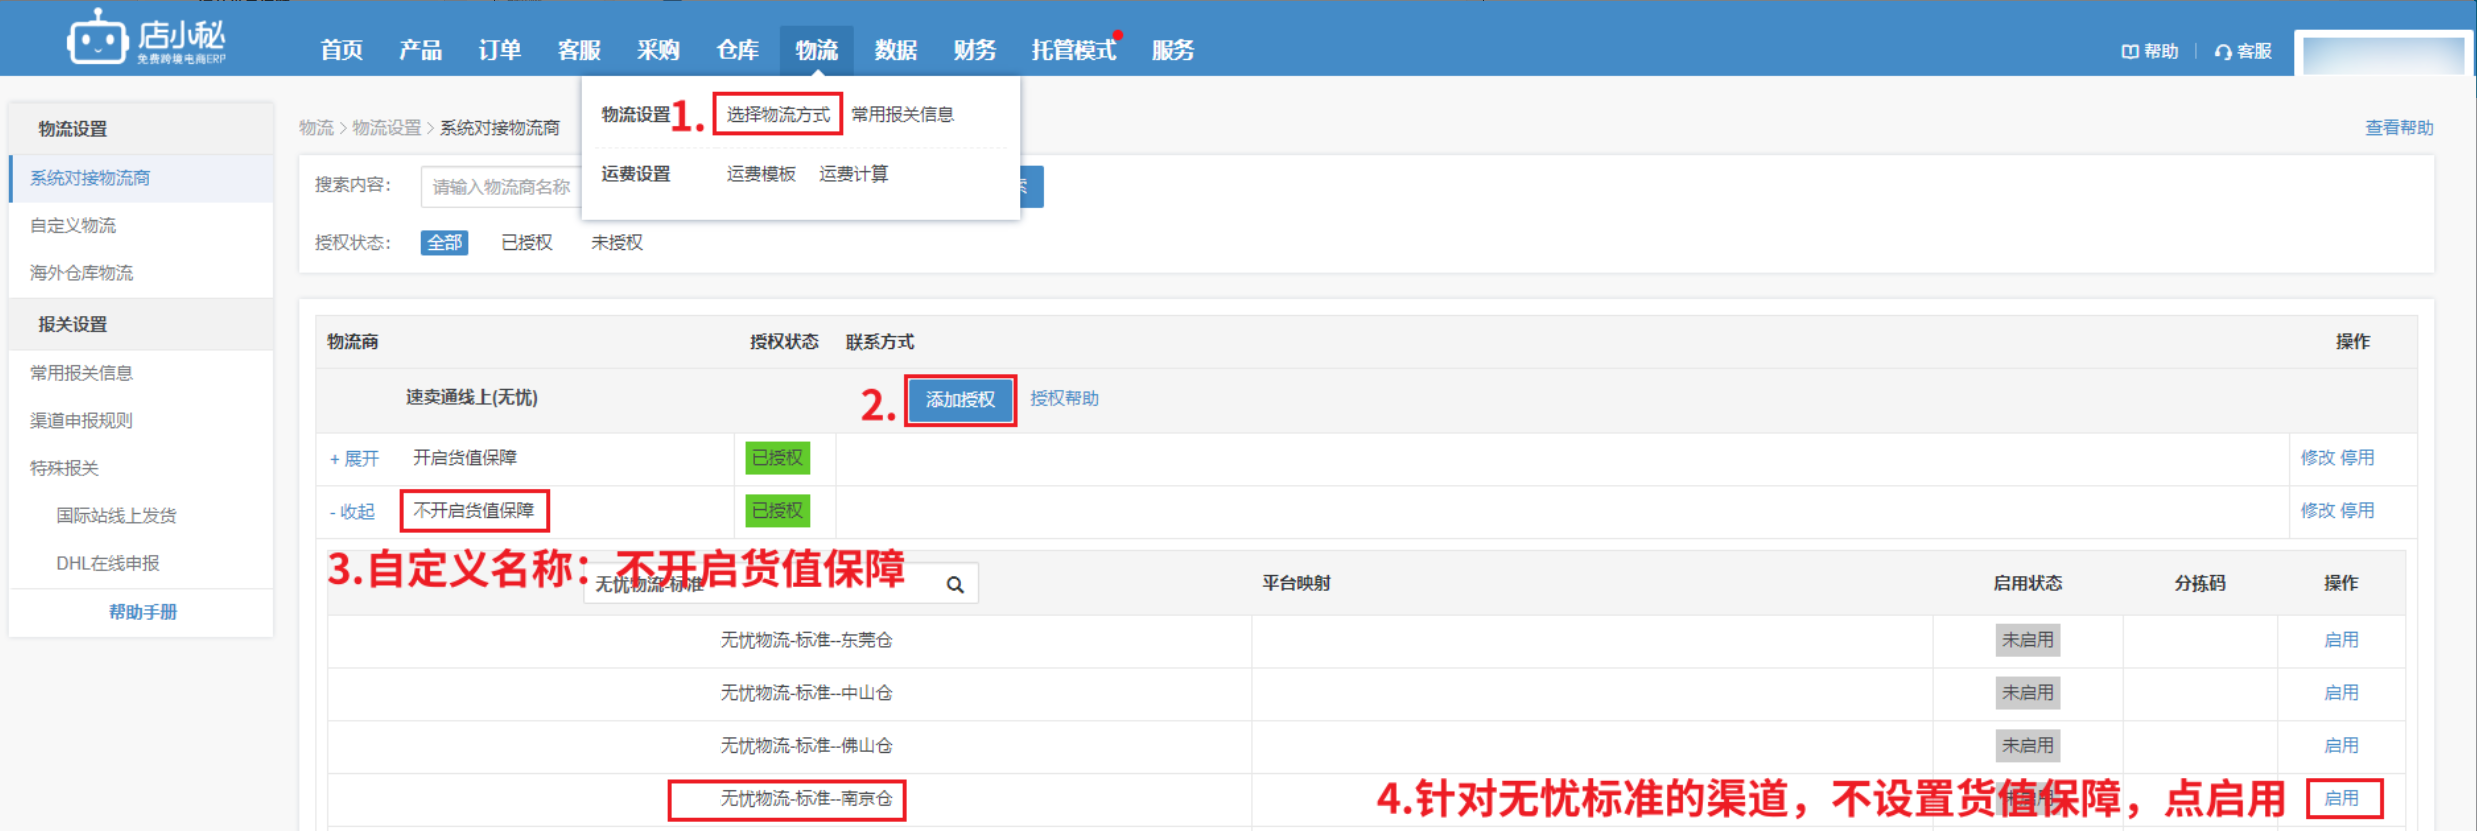Filter by 已授权 status
Image resolution: width=2477 pixels, height=831 pixels.
pos(526,243)
